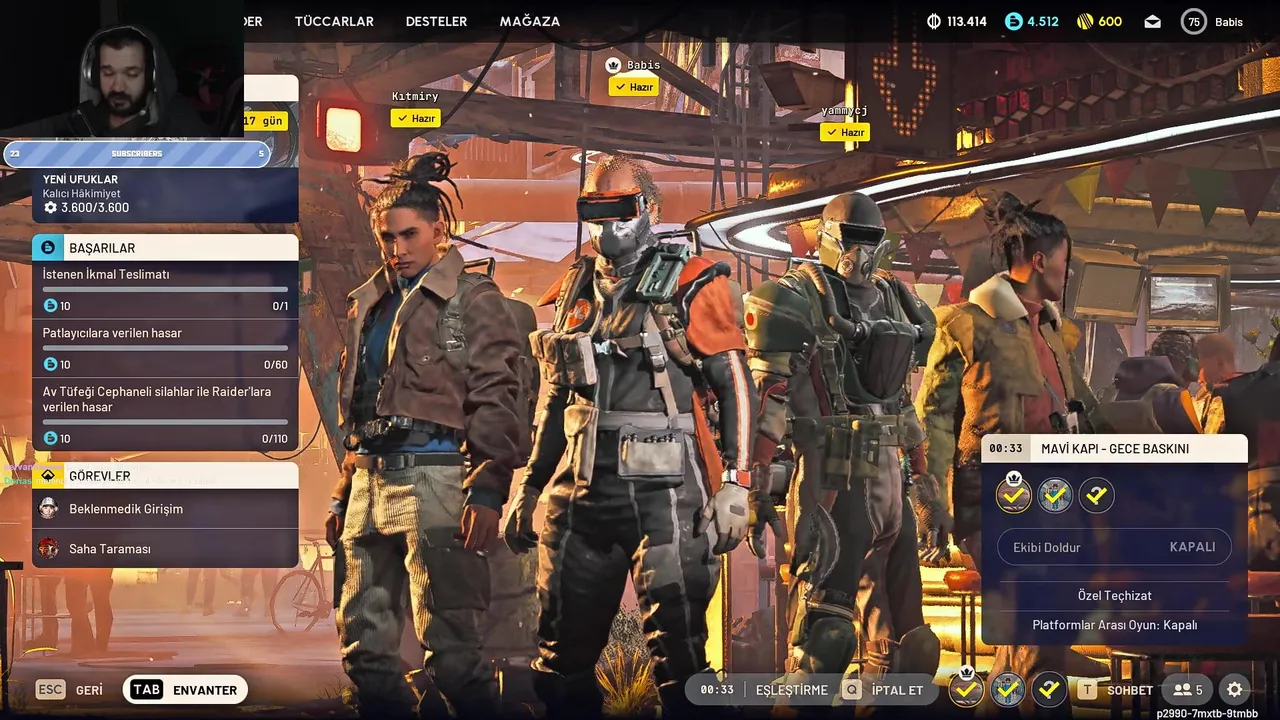Click reward icon under İstenen İkmal Teslimatı
Viewport: 1280px width, 720px height.
click(x=50, y=306)
